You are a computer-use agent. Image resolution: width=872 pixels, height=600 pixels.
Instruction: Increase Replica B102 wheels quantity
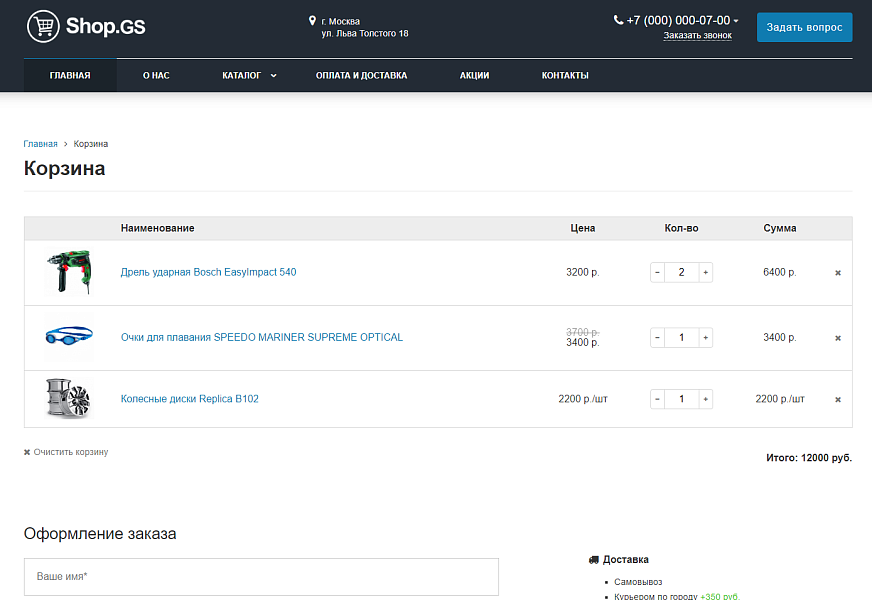(705, 399)
